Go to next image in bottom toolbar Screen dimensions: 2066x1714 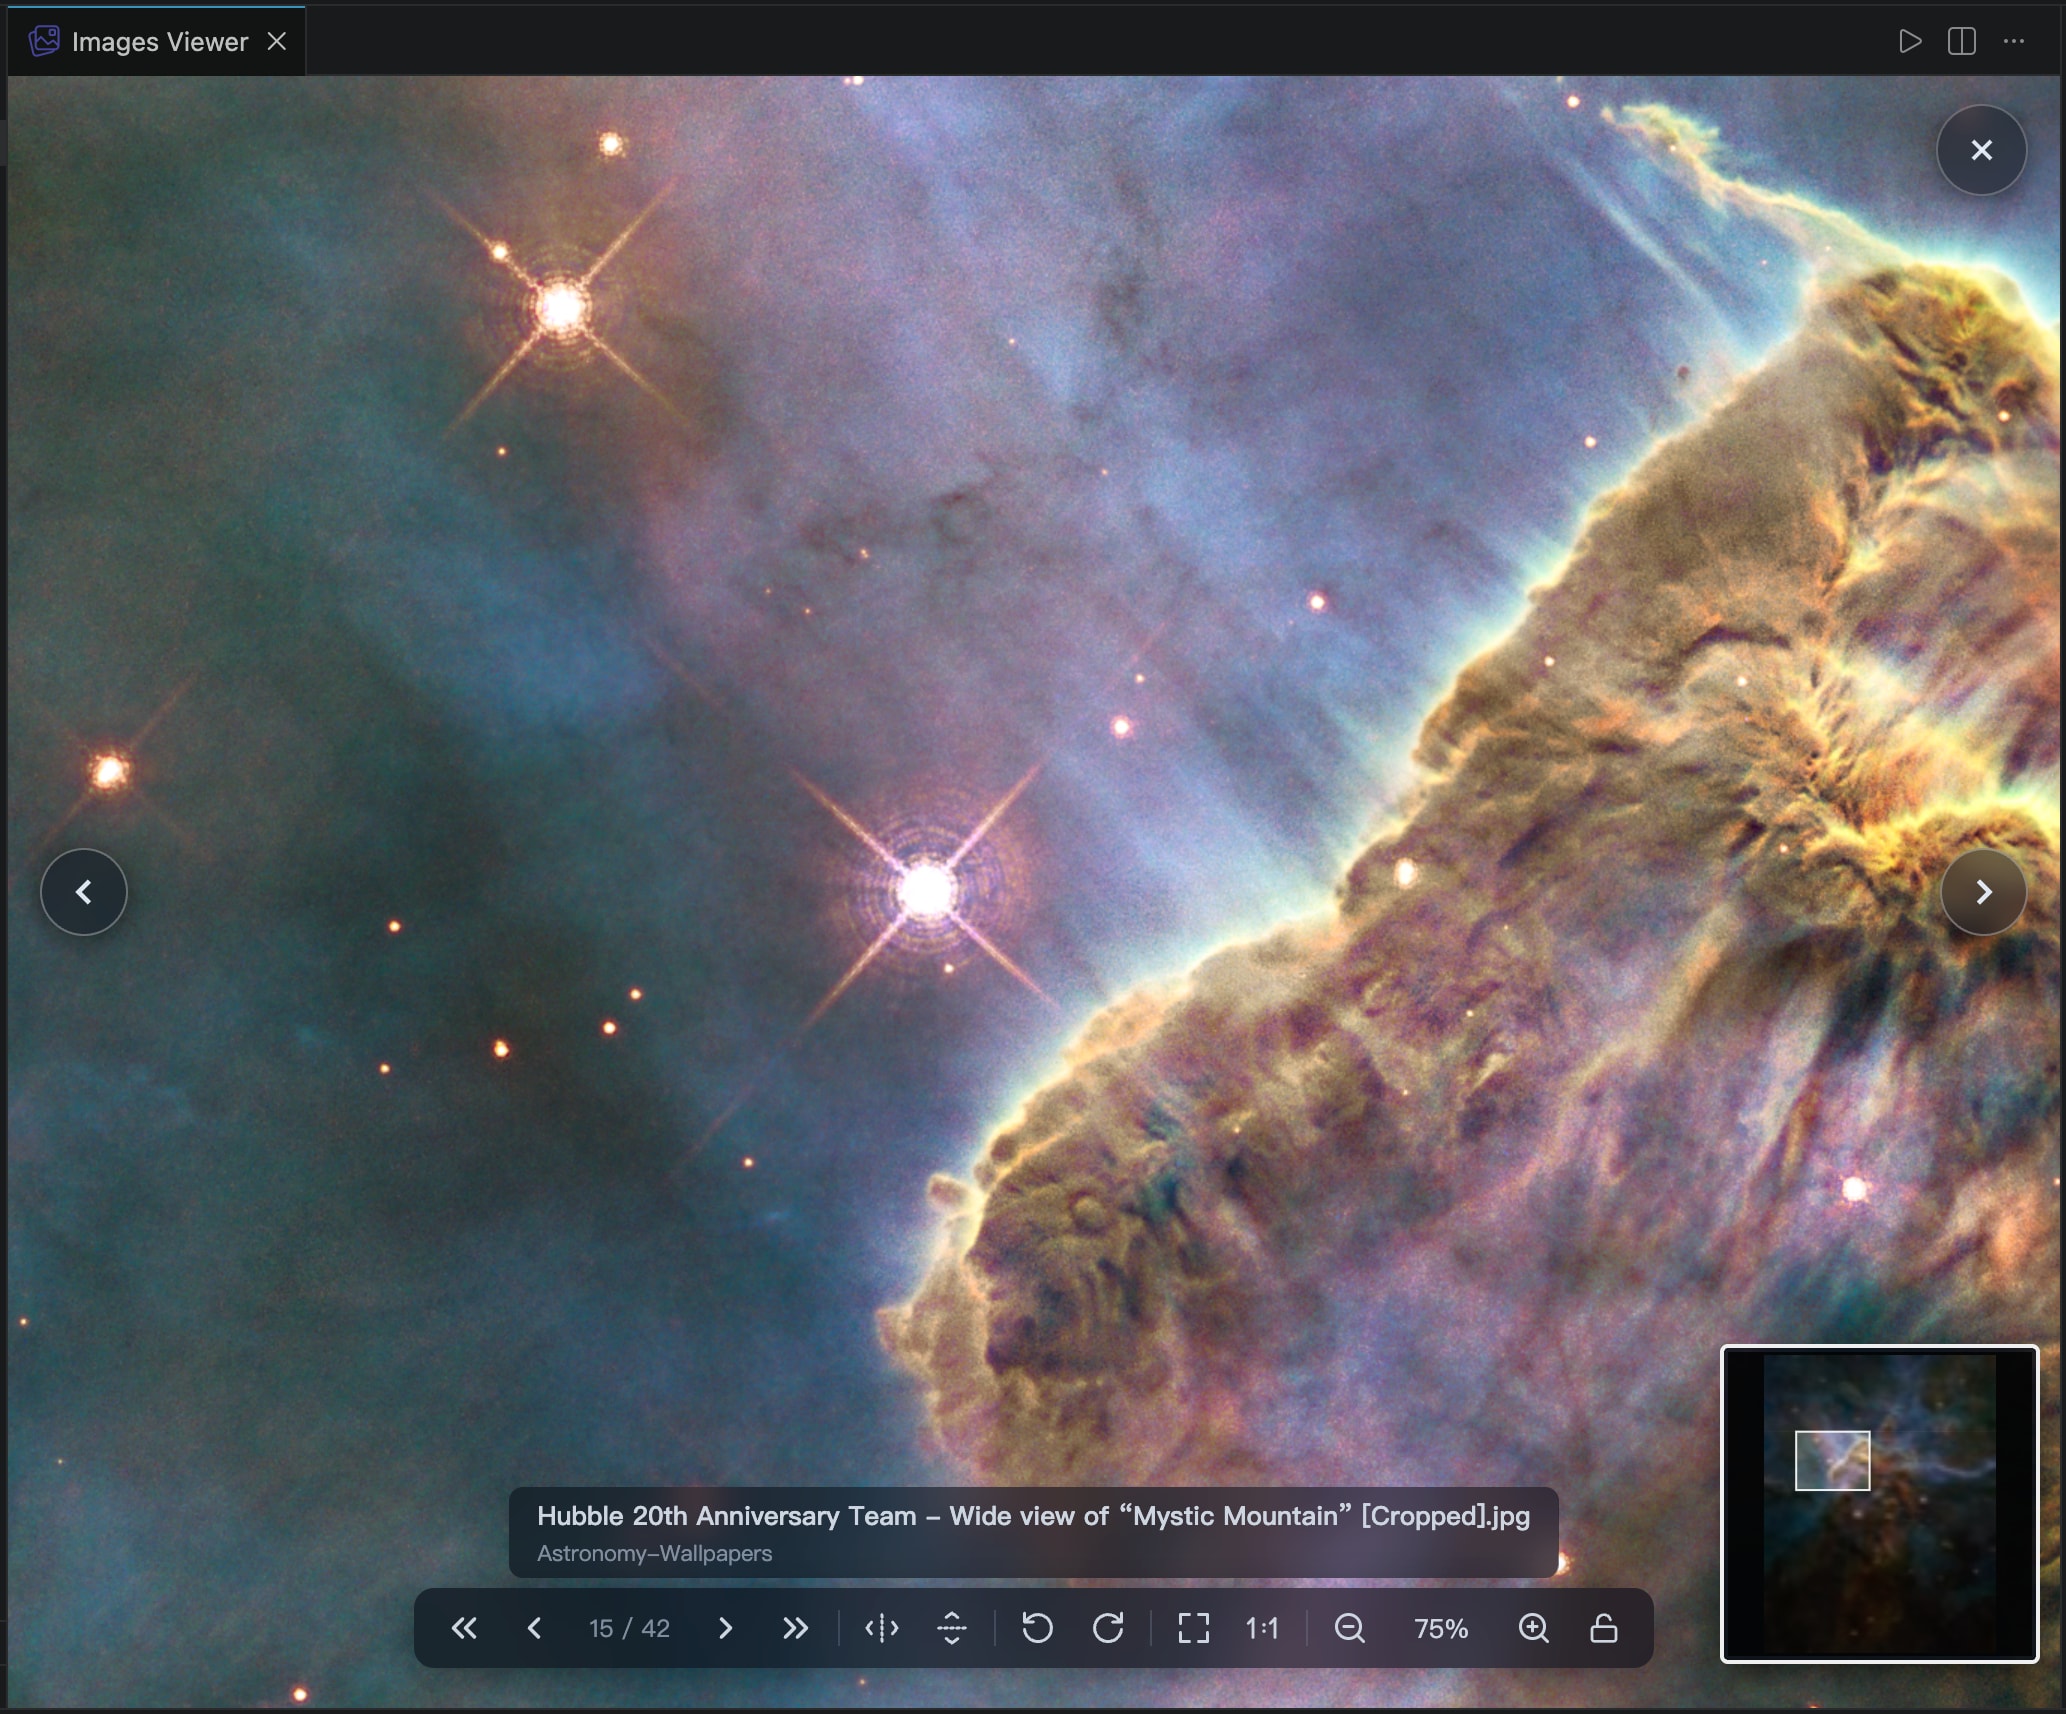point(726,1629)
